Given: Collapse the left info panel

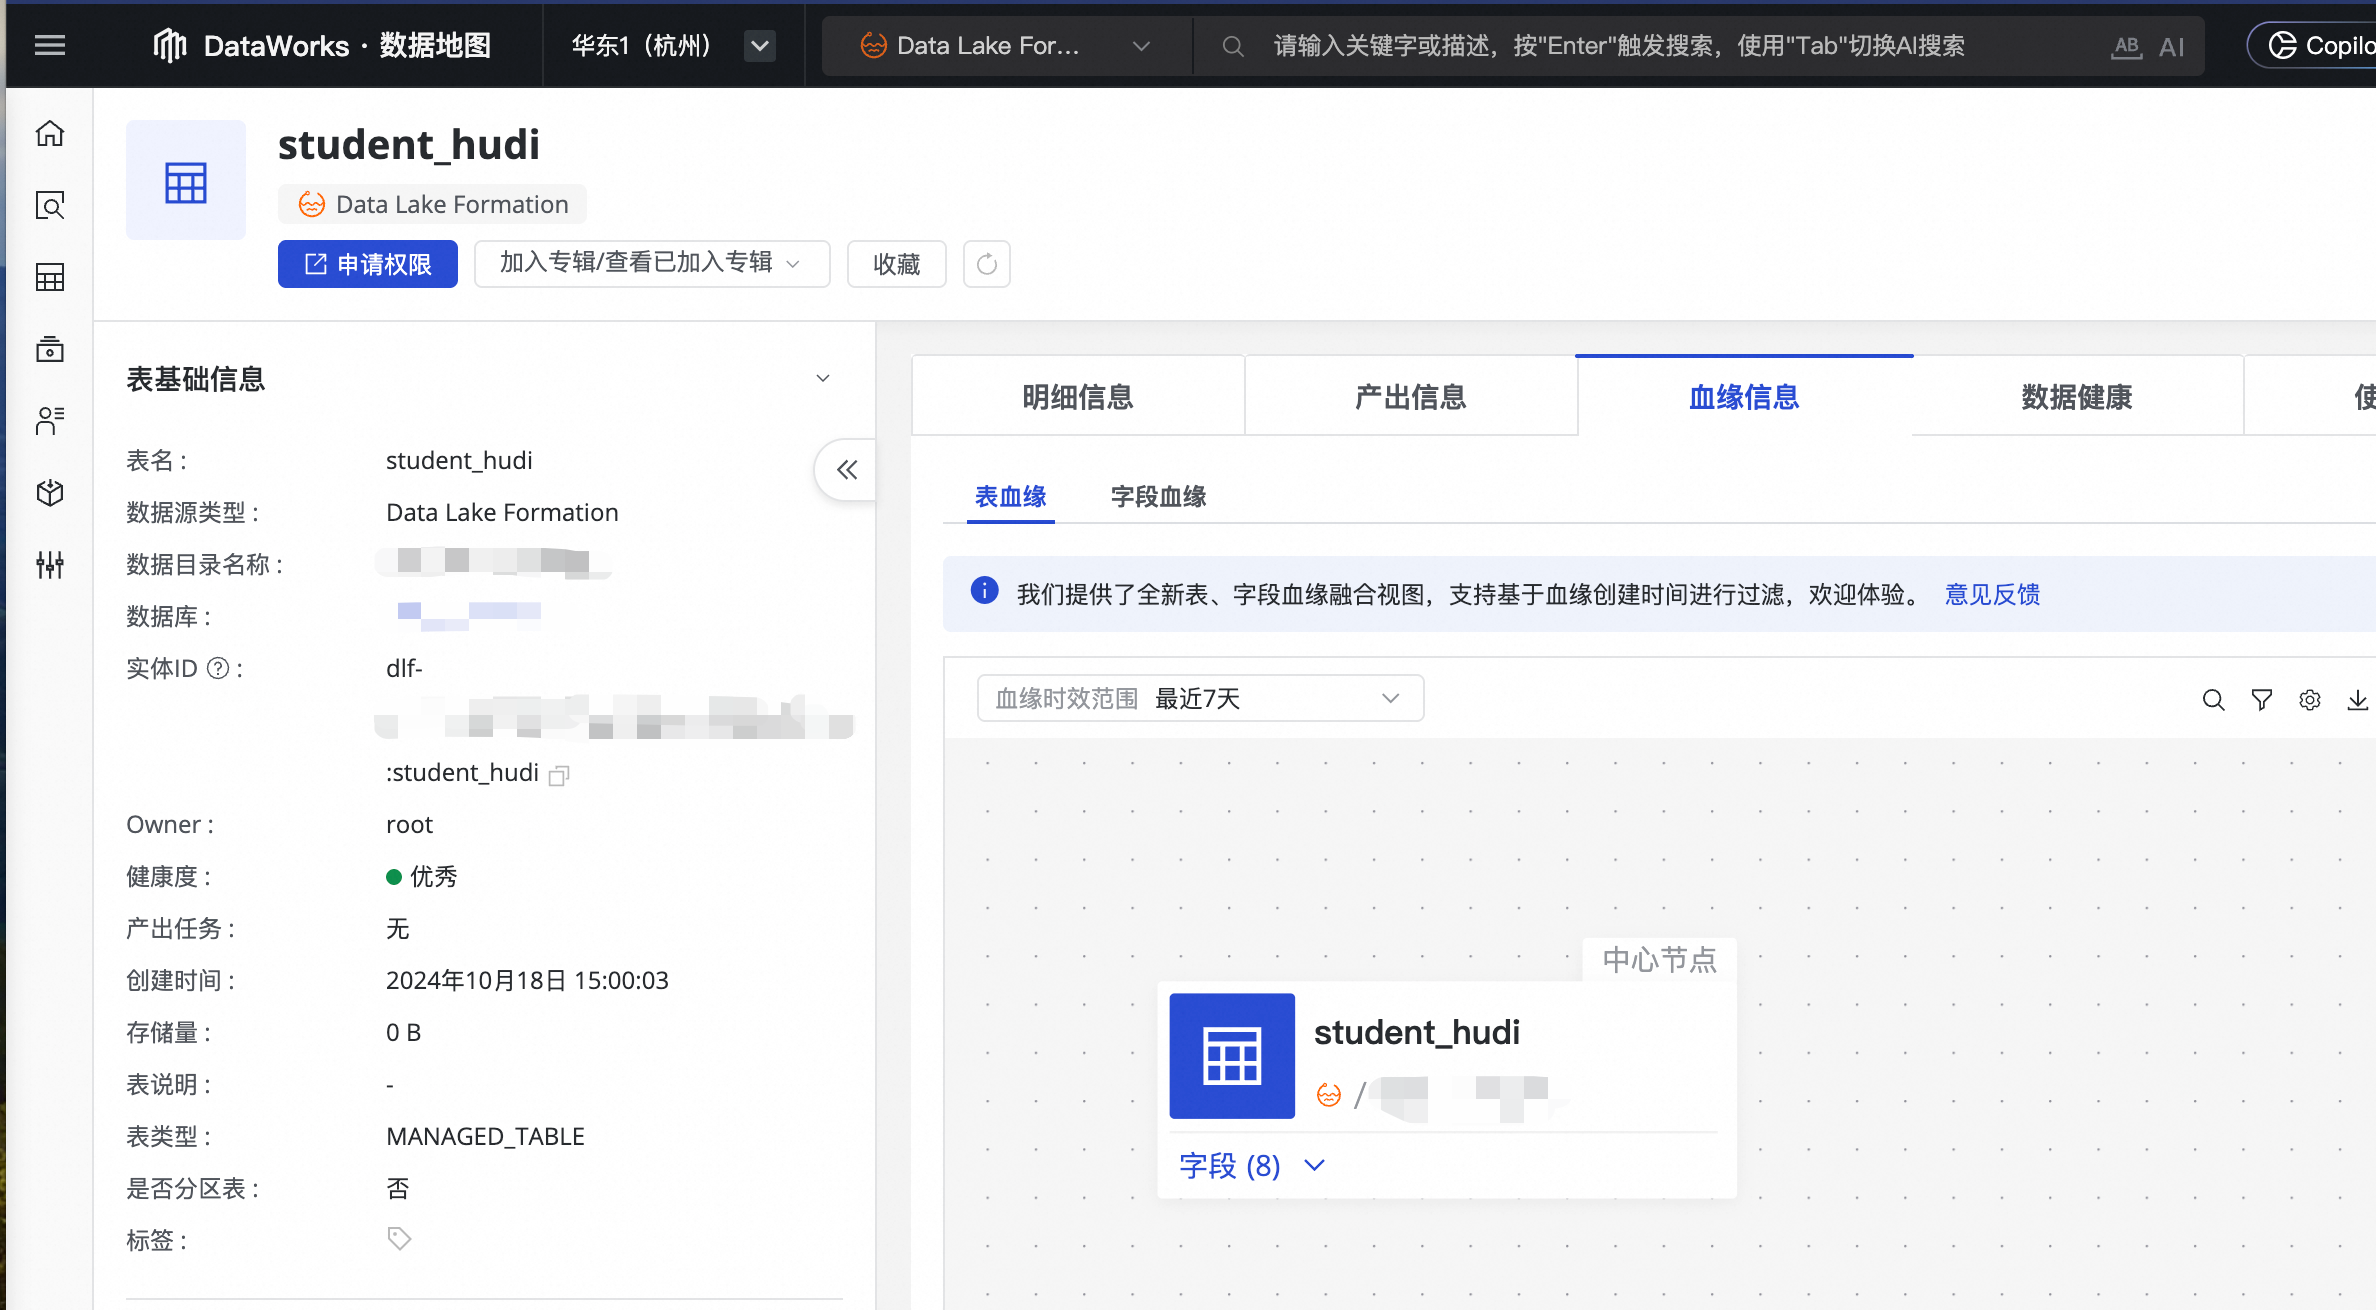Looking at the screenshot, I should (x=847, y=470).
